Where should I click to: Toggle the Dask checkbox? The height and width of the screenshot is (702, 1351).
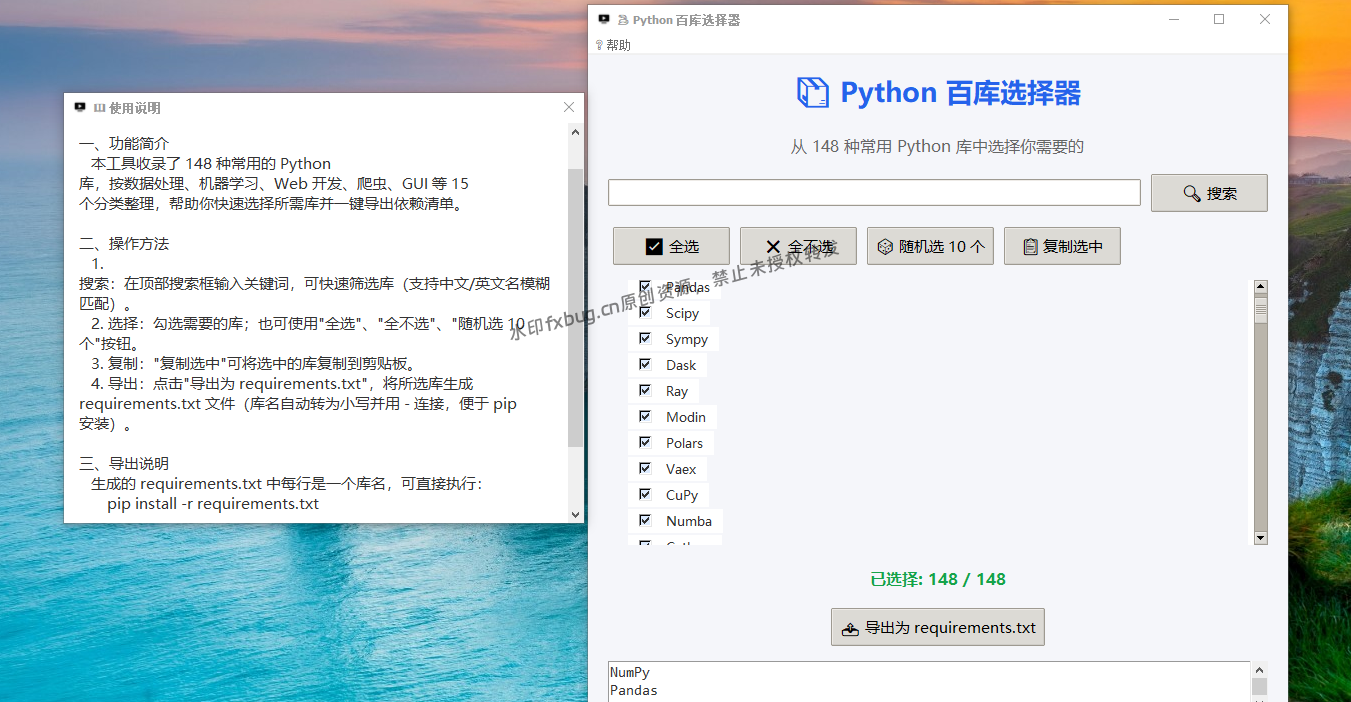pos(645,365)
